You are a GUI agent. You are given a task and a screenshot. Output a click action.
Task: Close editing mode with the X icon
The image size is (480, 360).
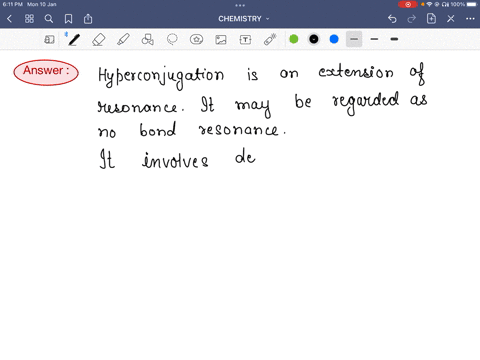point(451,19)
